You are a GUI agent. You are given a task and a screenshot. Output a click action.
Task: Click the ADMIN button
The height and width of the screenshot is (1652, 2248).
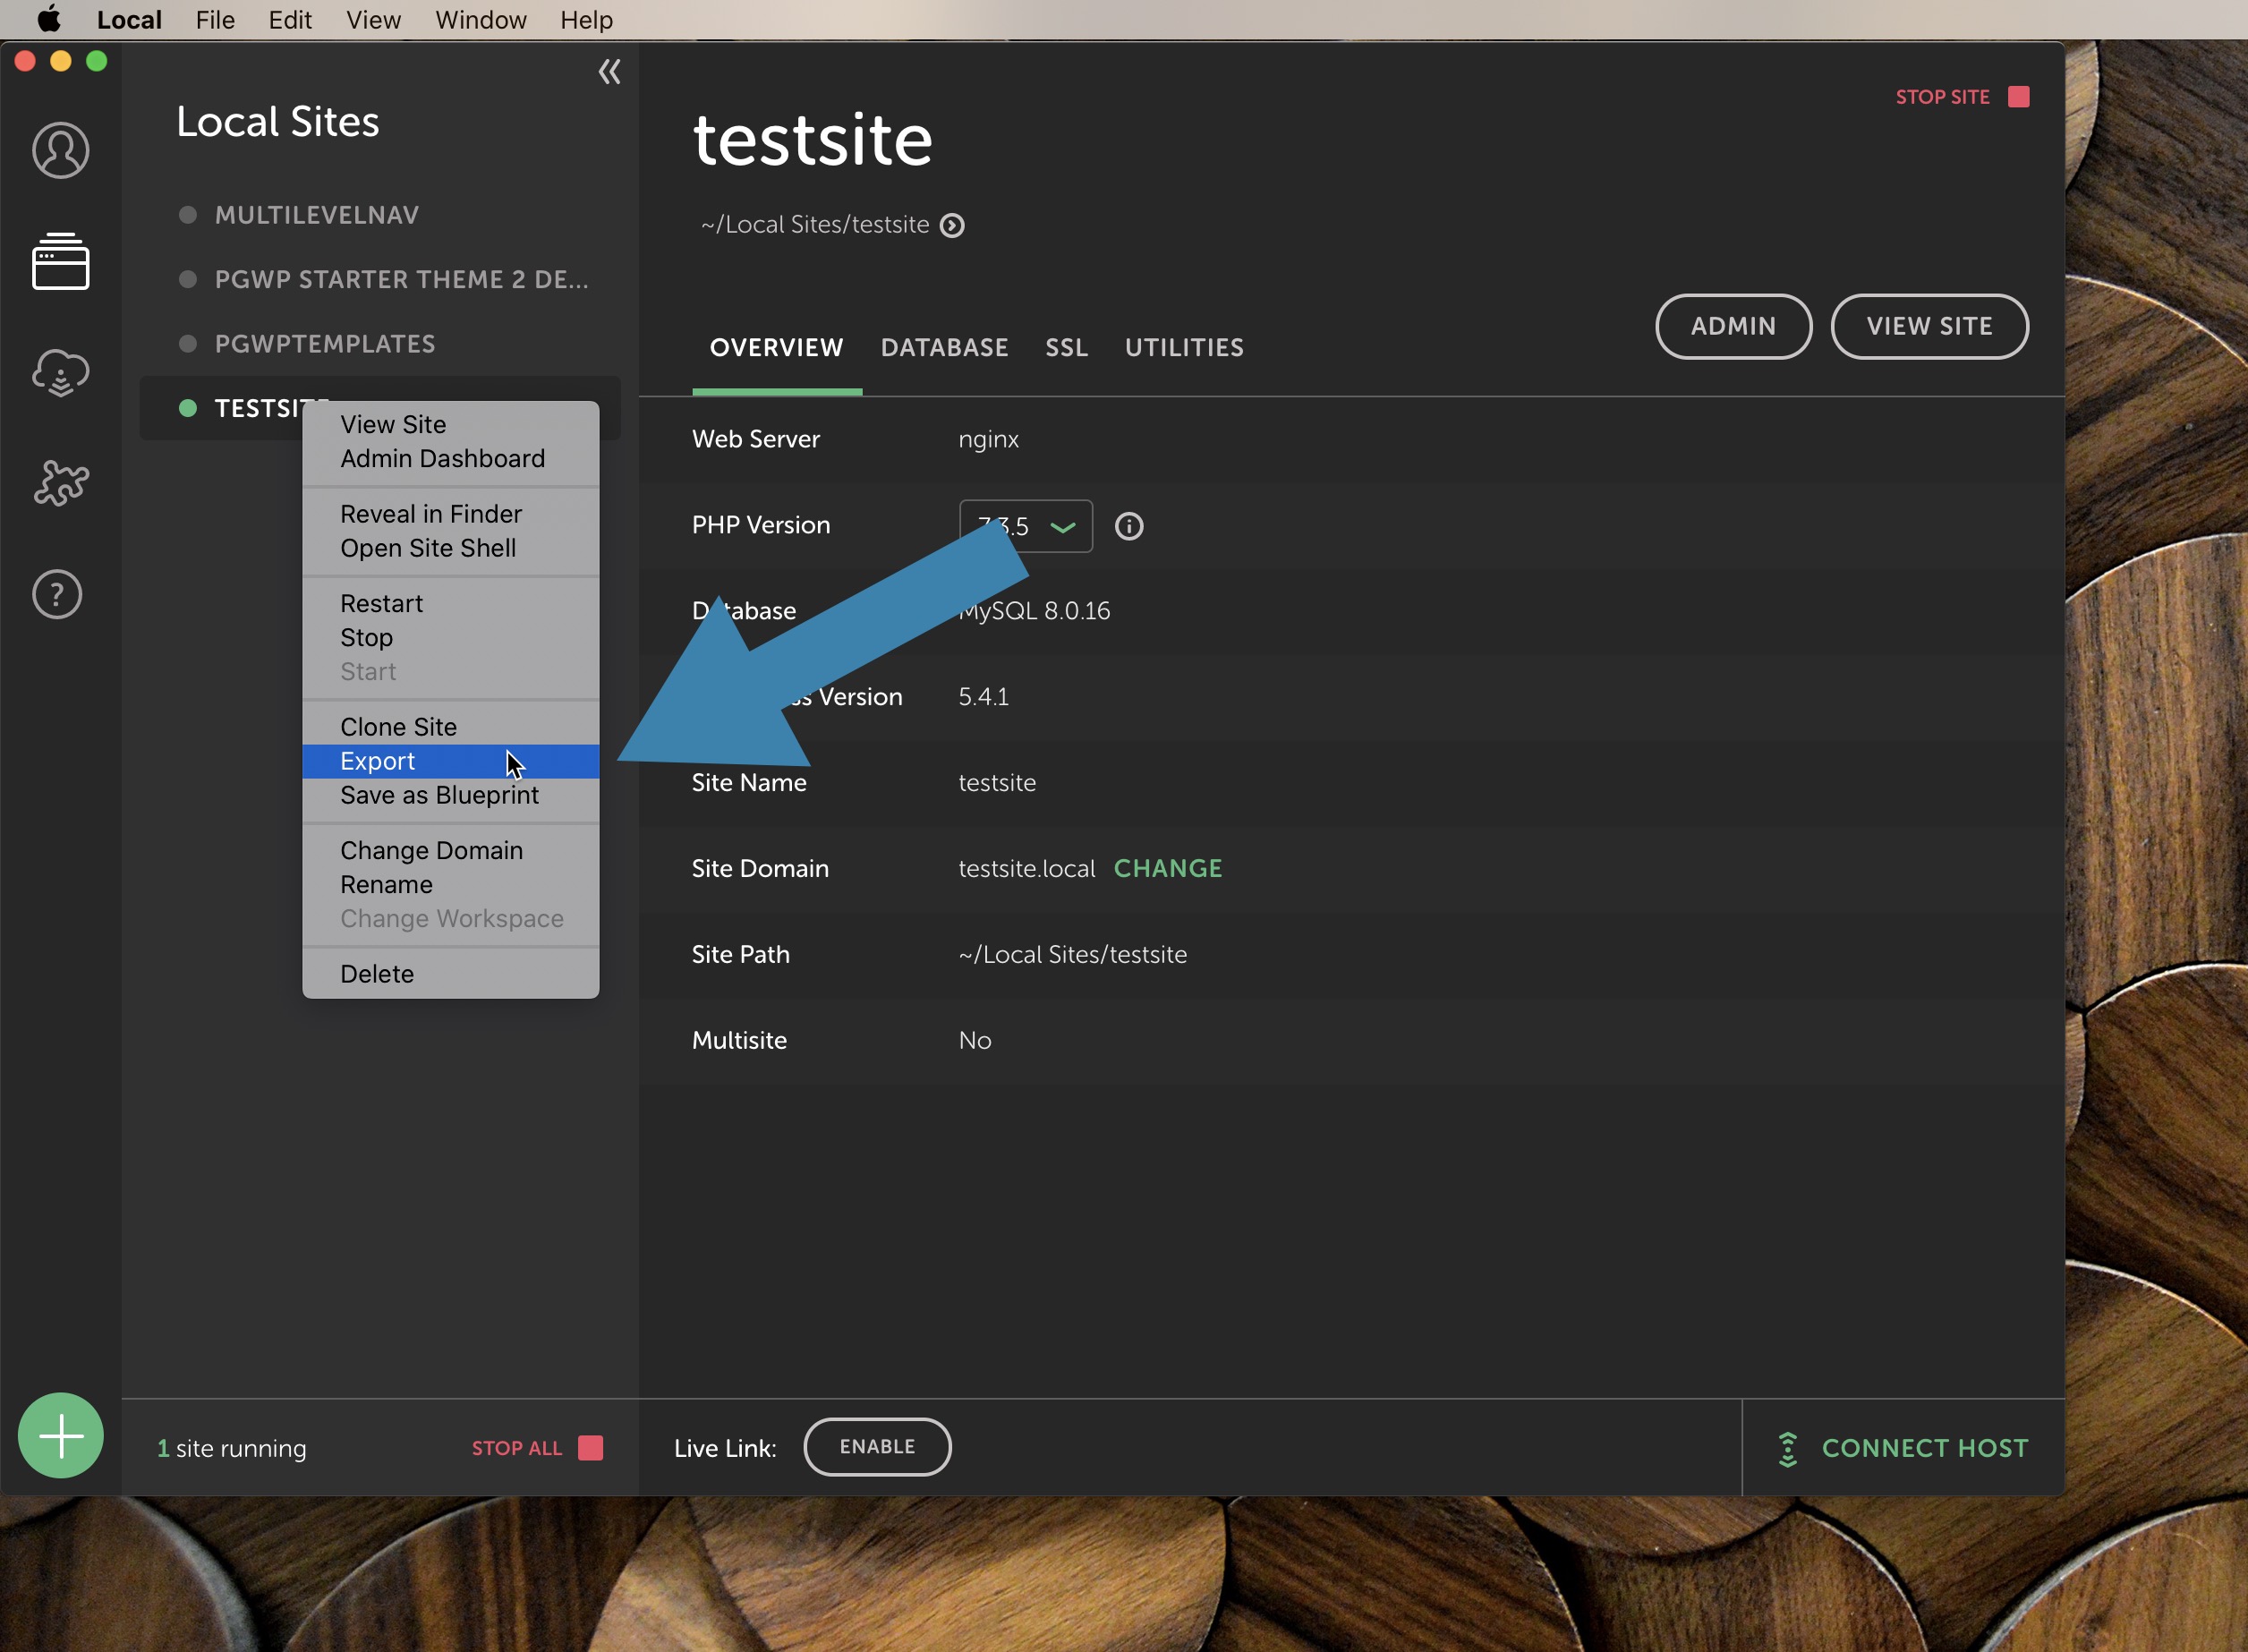pos(1733,326)
